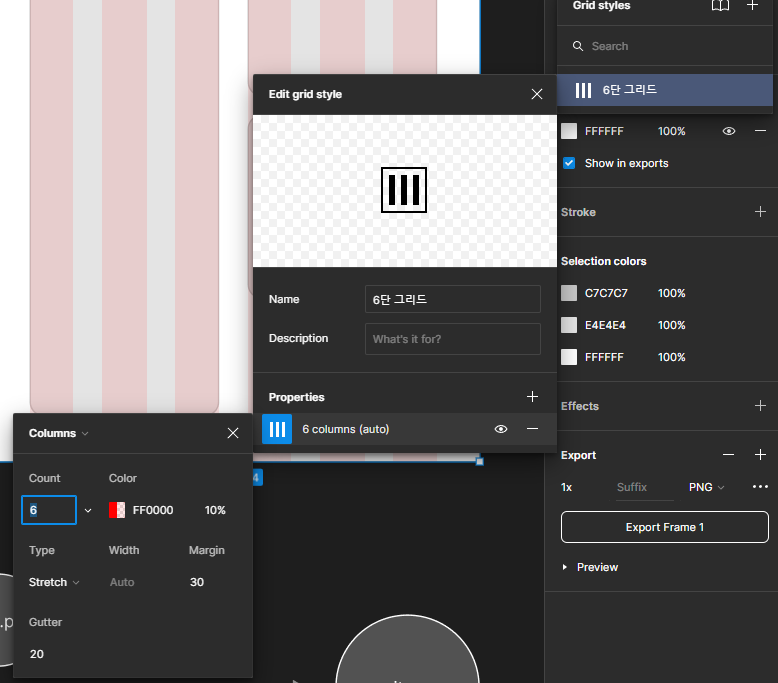The height and width of the screenshot is (683, 778).
Task: Click the FF0000 hex color value
Action: (x=153, y=510)
